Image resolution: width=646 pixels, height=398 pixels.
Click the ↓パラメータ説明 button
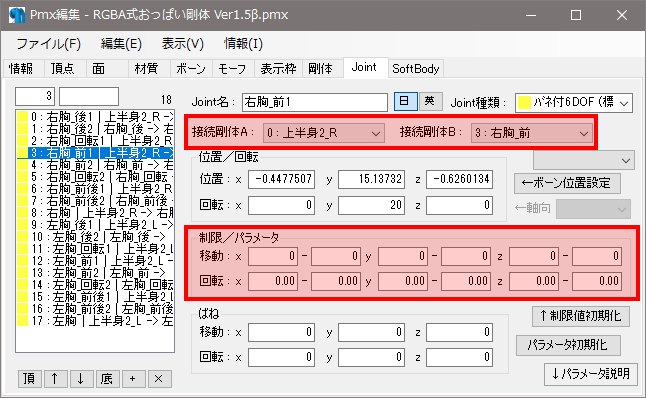point(591,374)
